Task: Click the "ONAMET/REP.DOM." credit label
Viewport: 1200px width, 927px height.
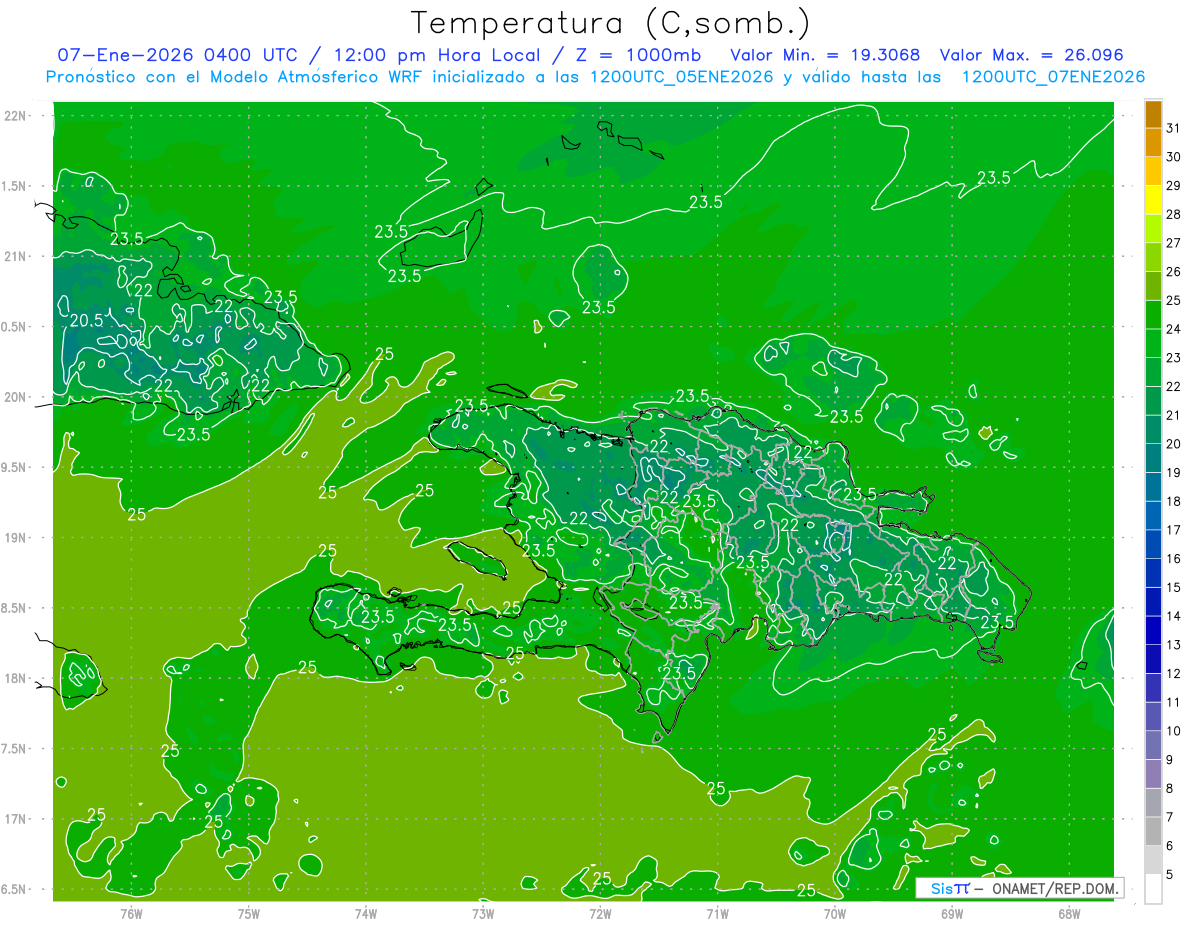Action: (1054, 888)
